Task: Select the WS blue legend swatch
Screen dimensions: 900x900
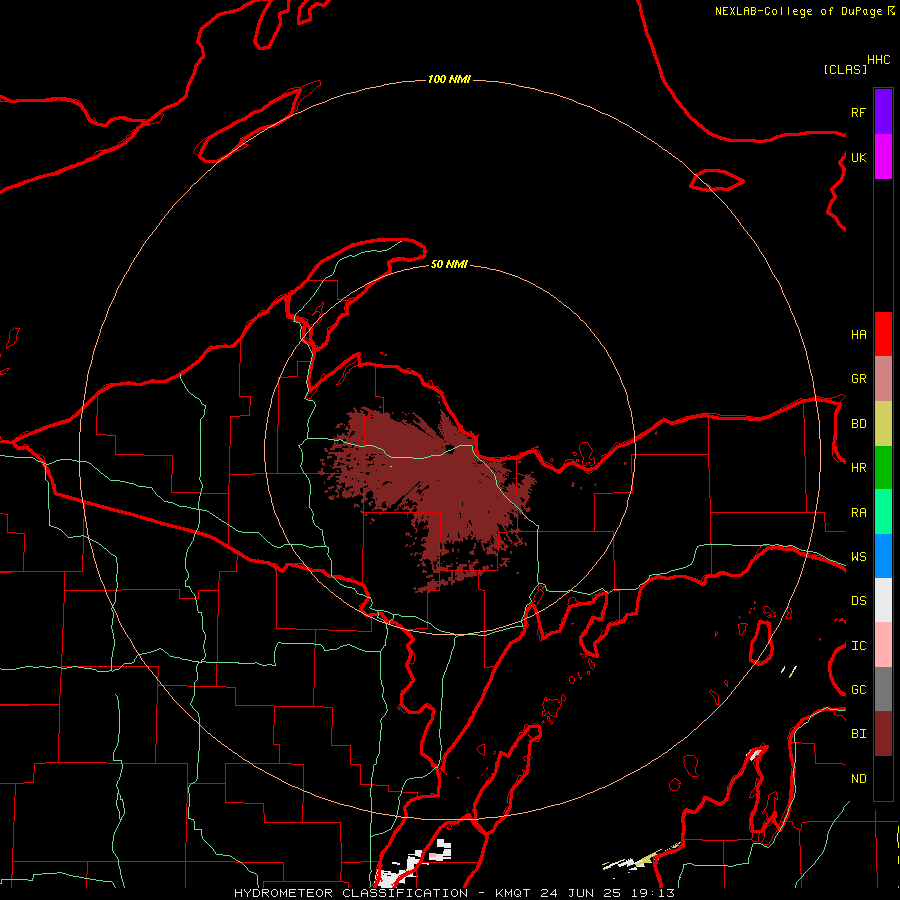Action: point(883,556)
